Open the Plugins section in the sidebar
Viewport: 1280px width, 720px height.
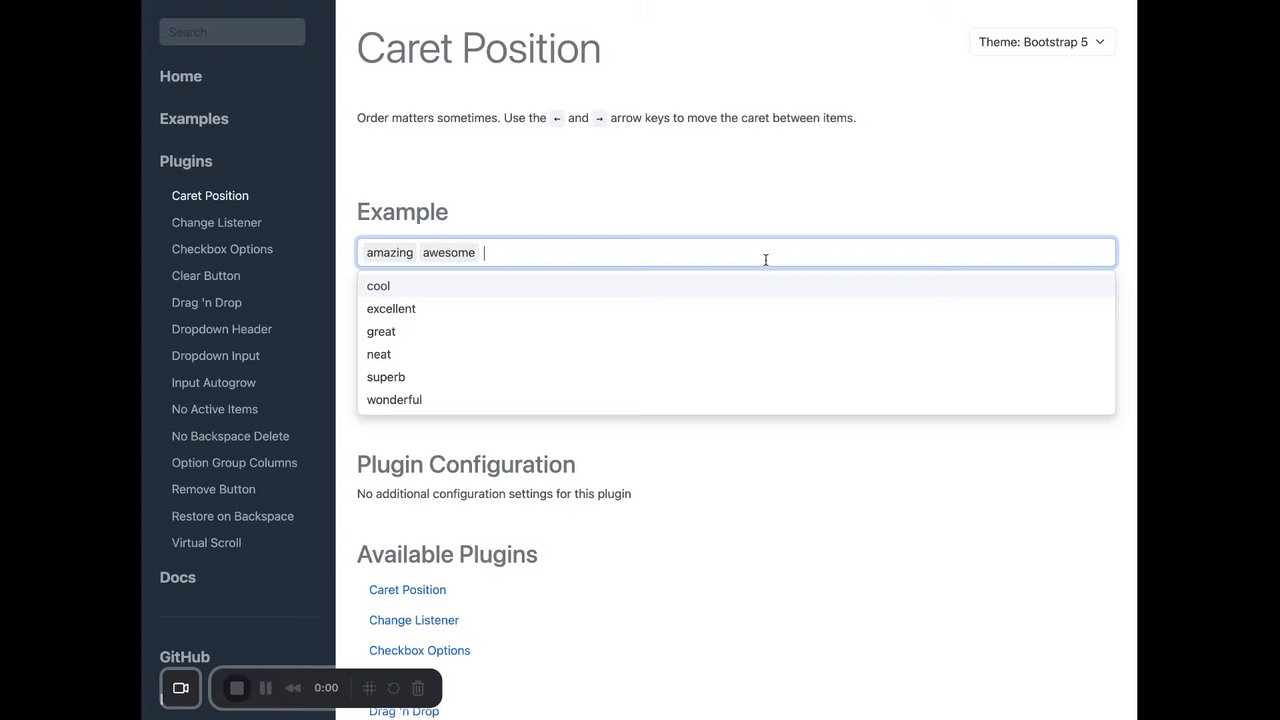point(186,161)
